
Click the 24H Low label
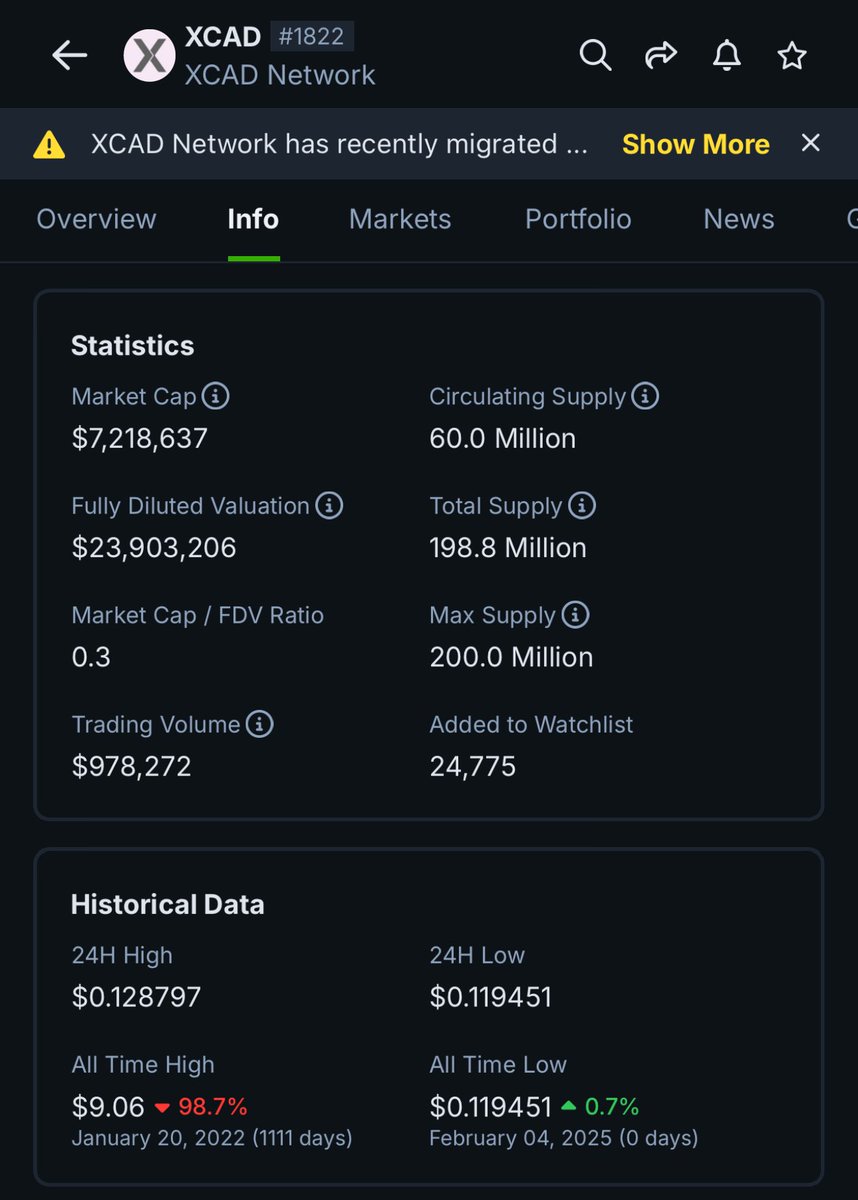(x=477, y=955)
